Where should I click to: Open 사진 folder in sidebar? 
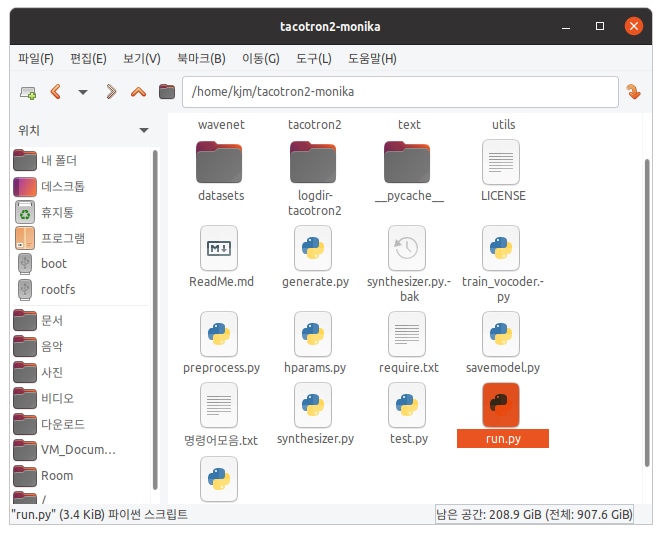tap(80, 372)
